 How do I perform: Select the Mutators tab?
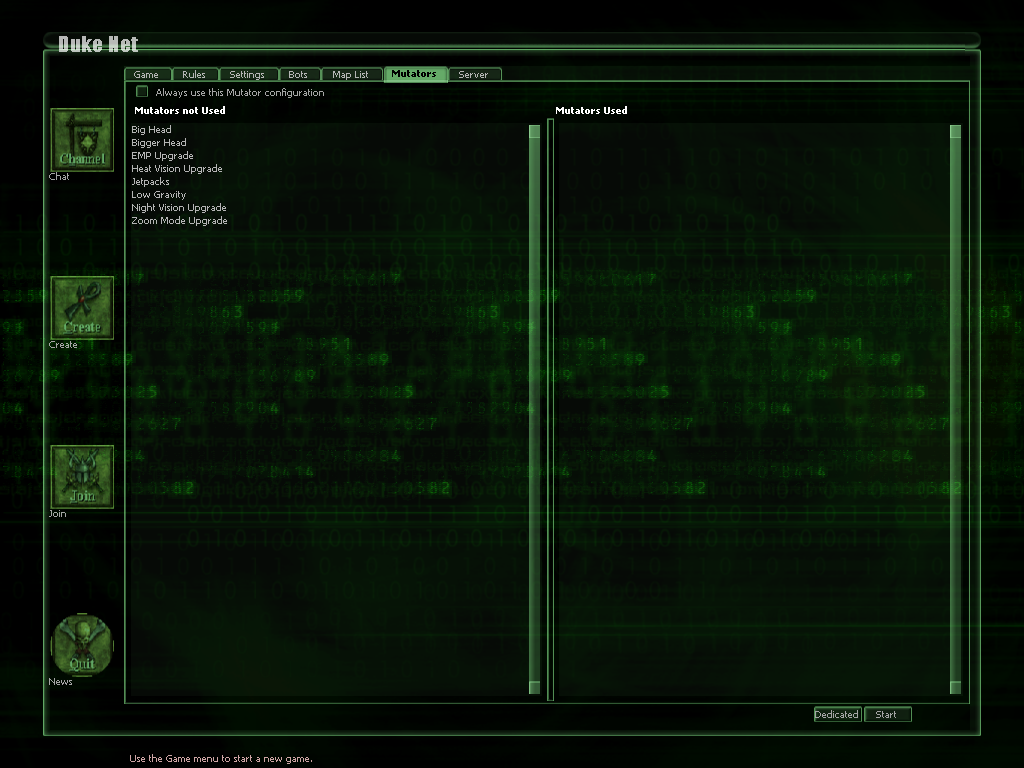pos(414,74)
